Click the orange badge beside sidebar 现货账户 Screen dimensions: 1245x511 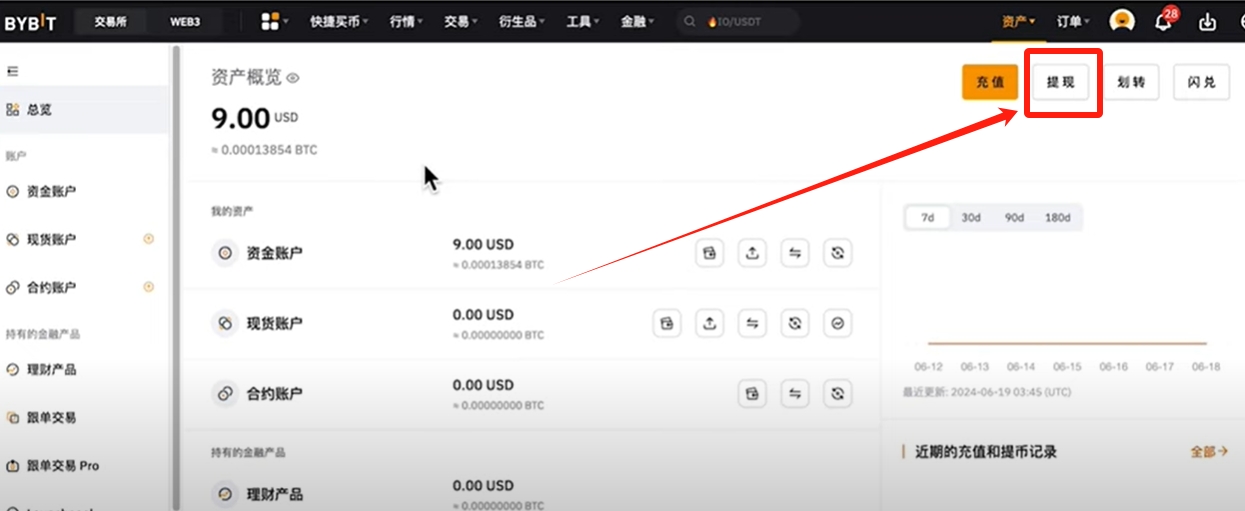click(149, 239)
